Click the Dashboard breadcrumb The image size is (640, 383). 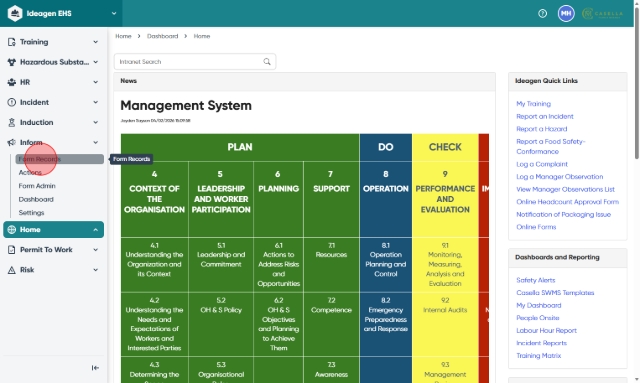162,36
